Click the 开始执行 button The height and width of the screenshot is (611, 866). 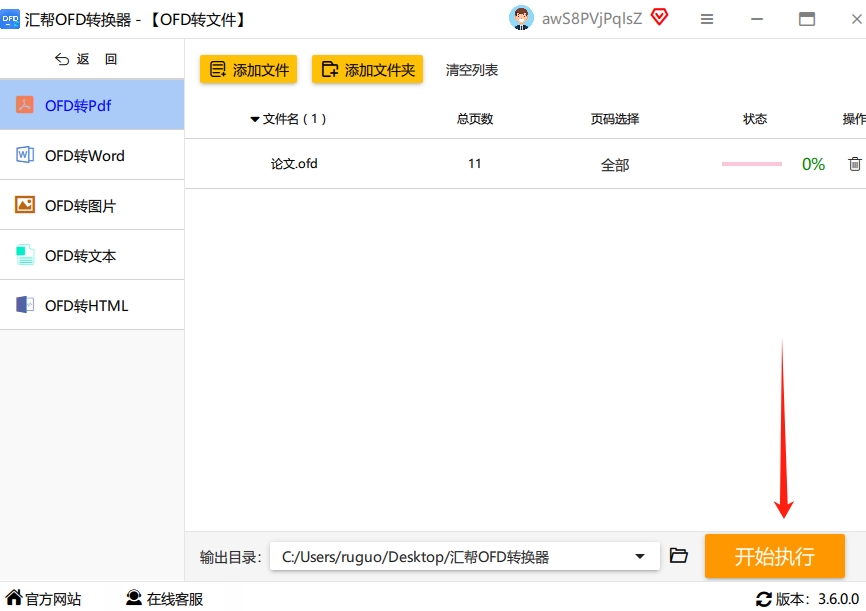(774, 556)
